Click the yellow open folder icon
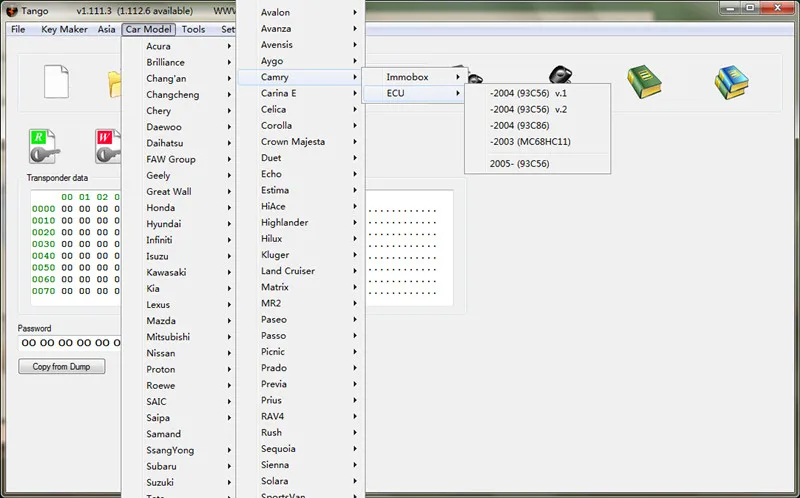 [x=115, y=84]
